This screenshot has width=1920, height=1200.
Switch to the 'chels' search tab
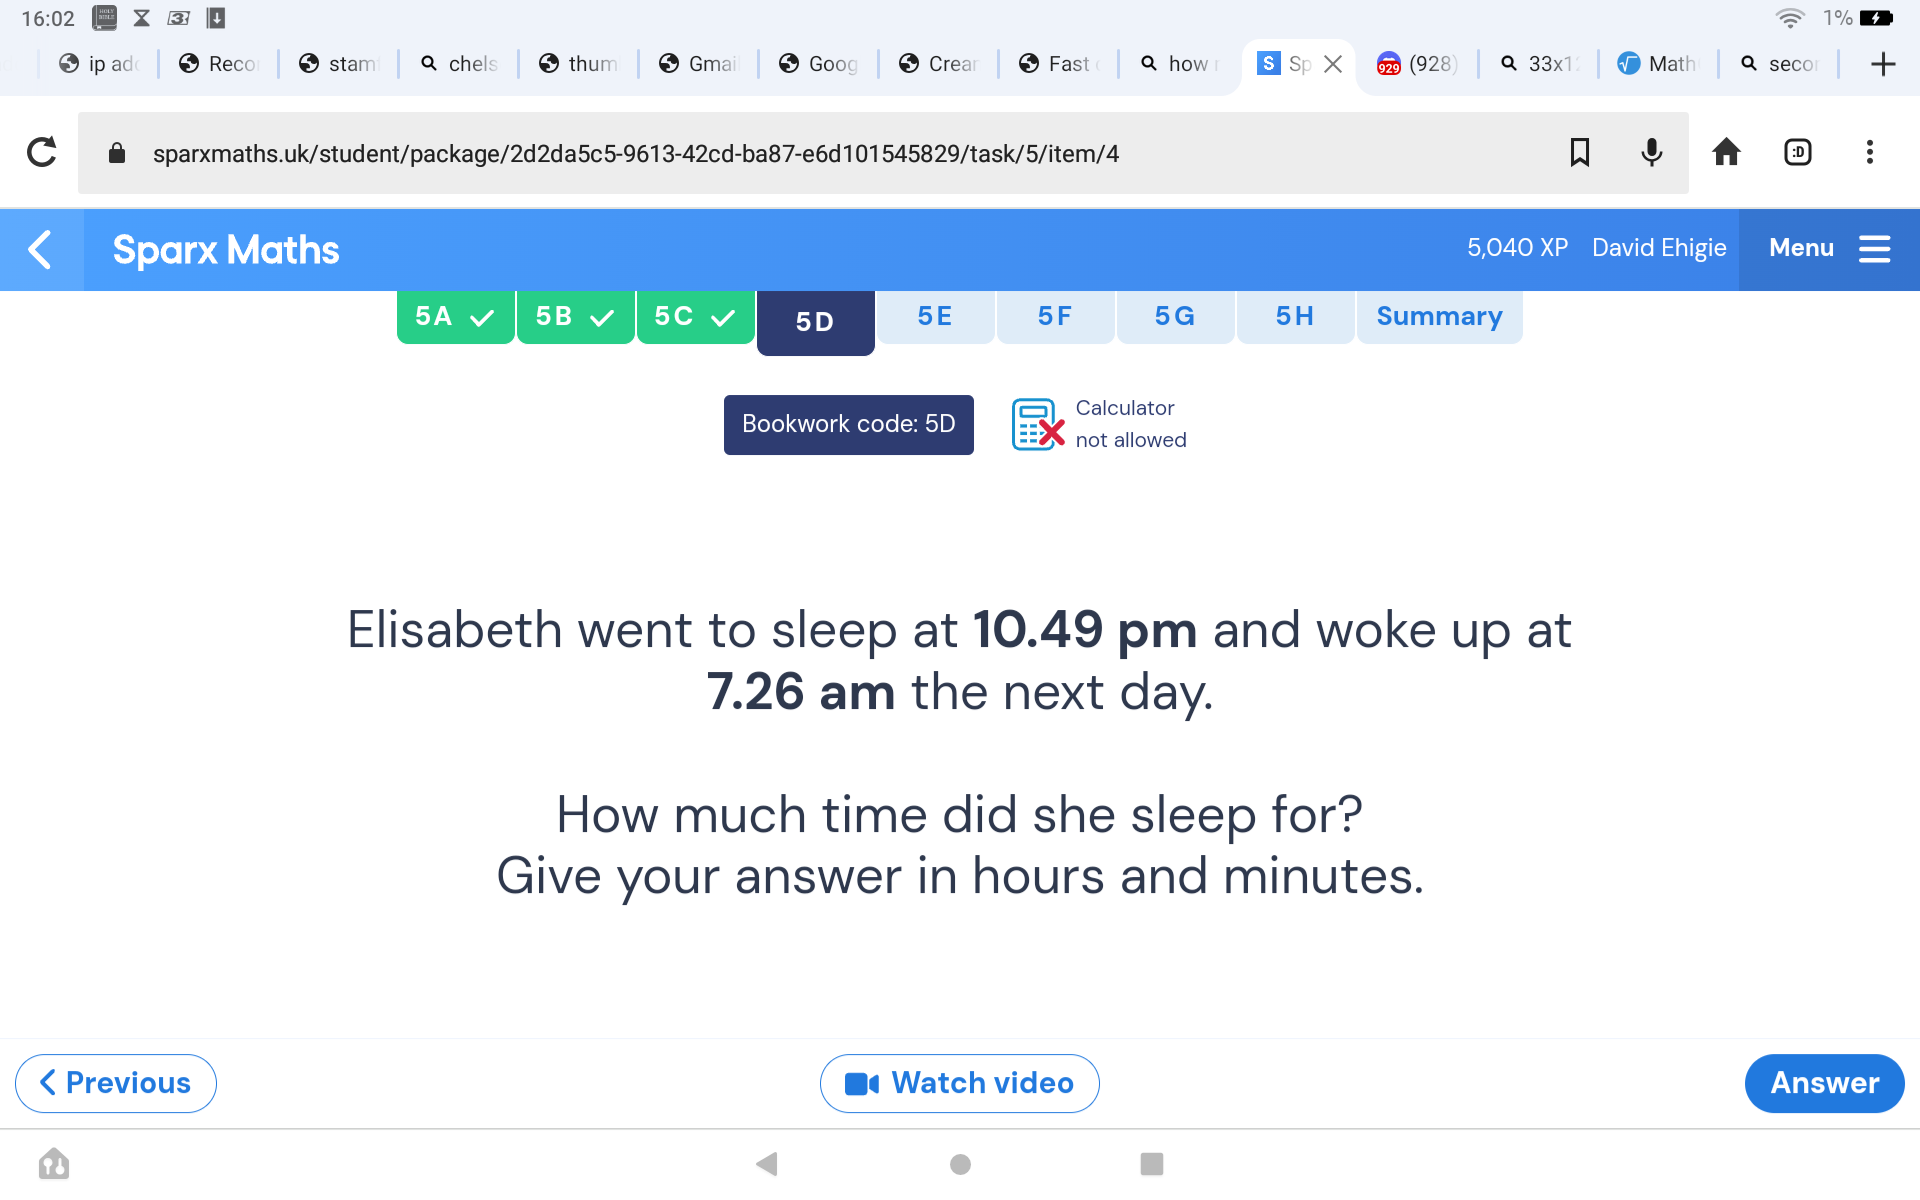point(459,64)
